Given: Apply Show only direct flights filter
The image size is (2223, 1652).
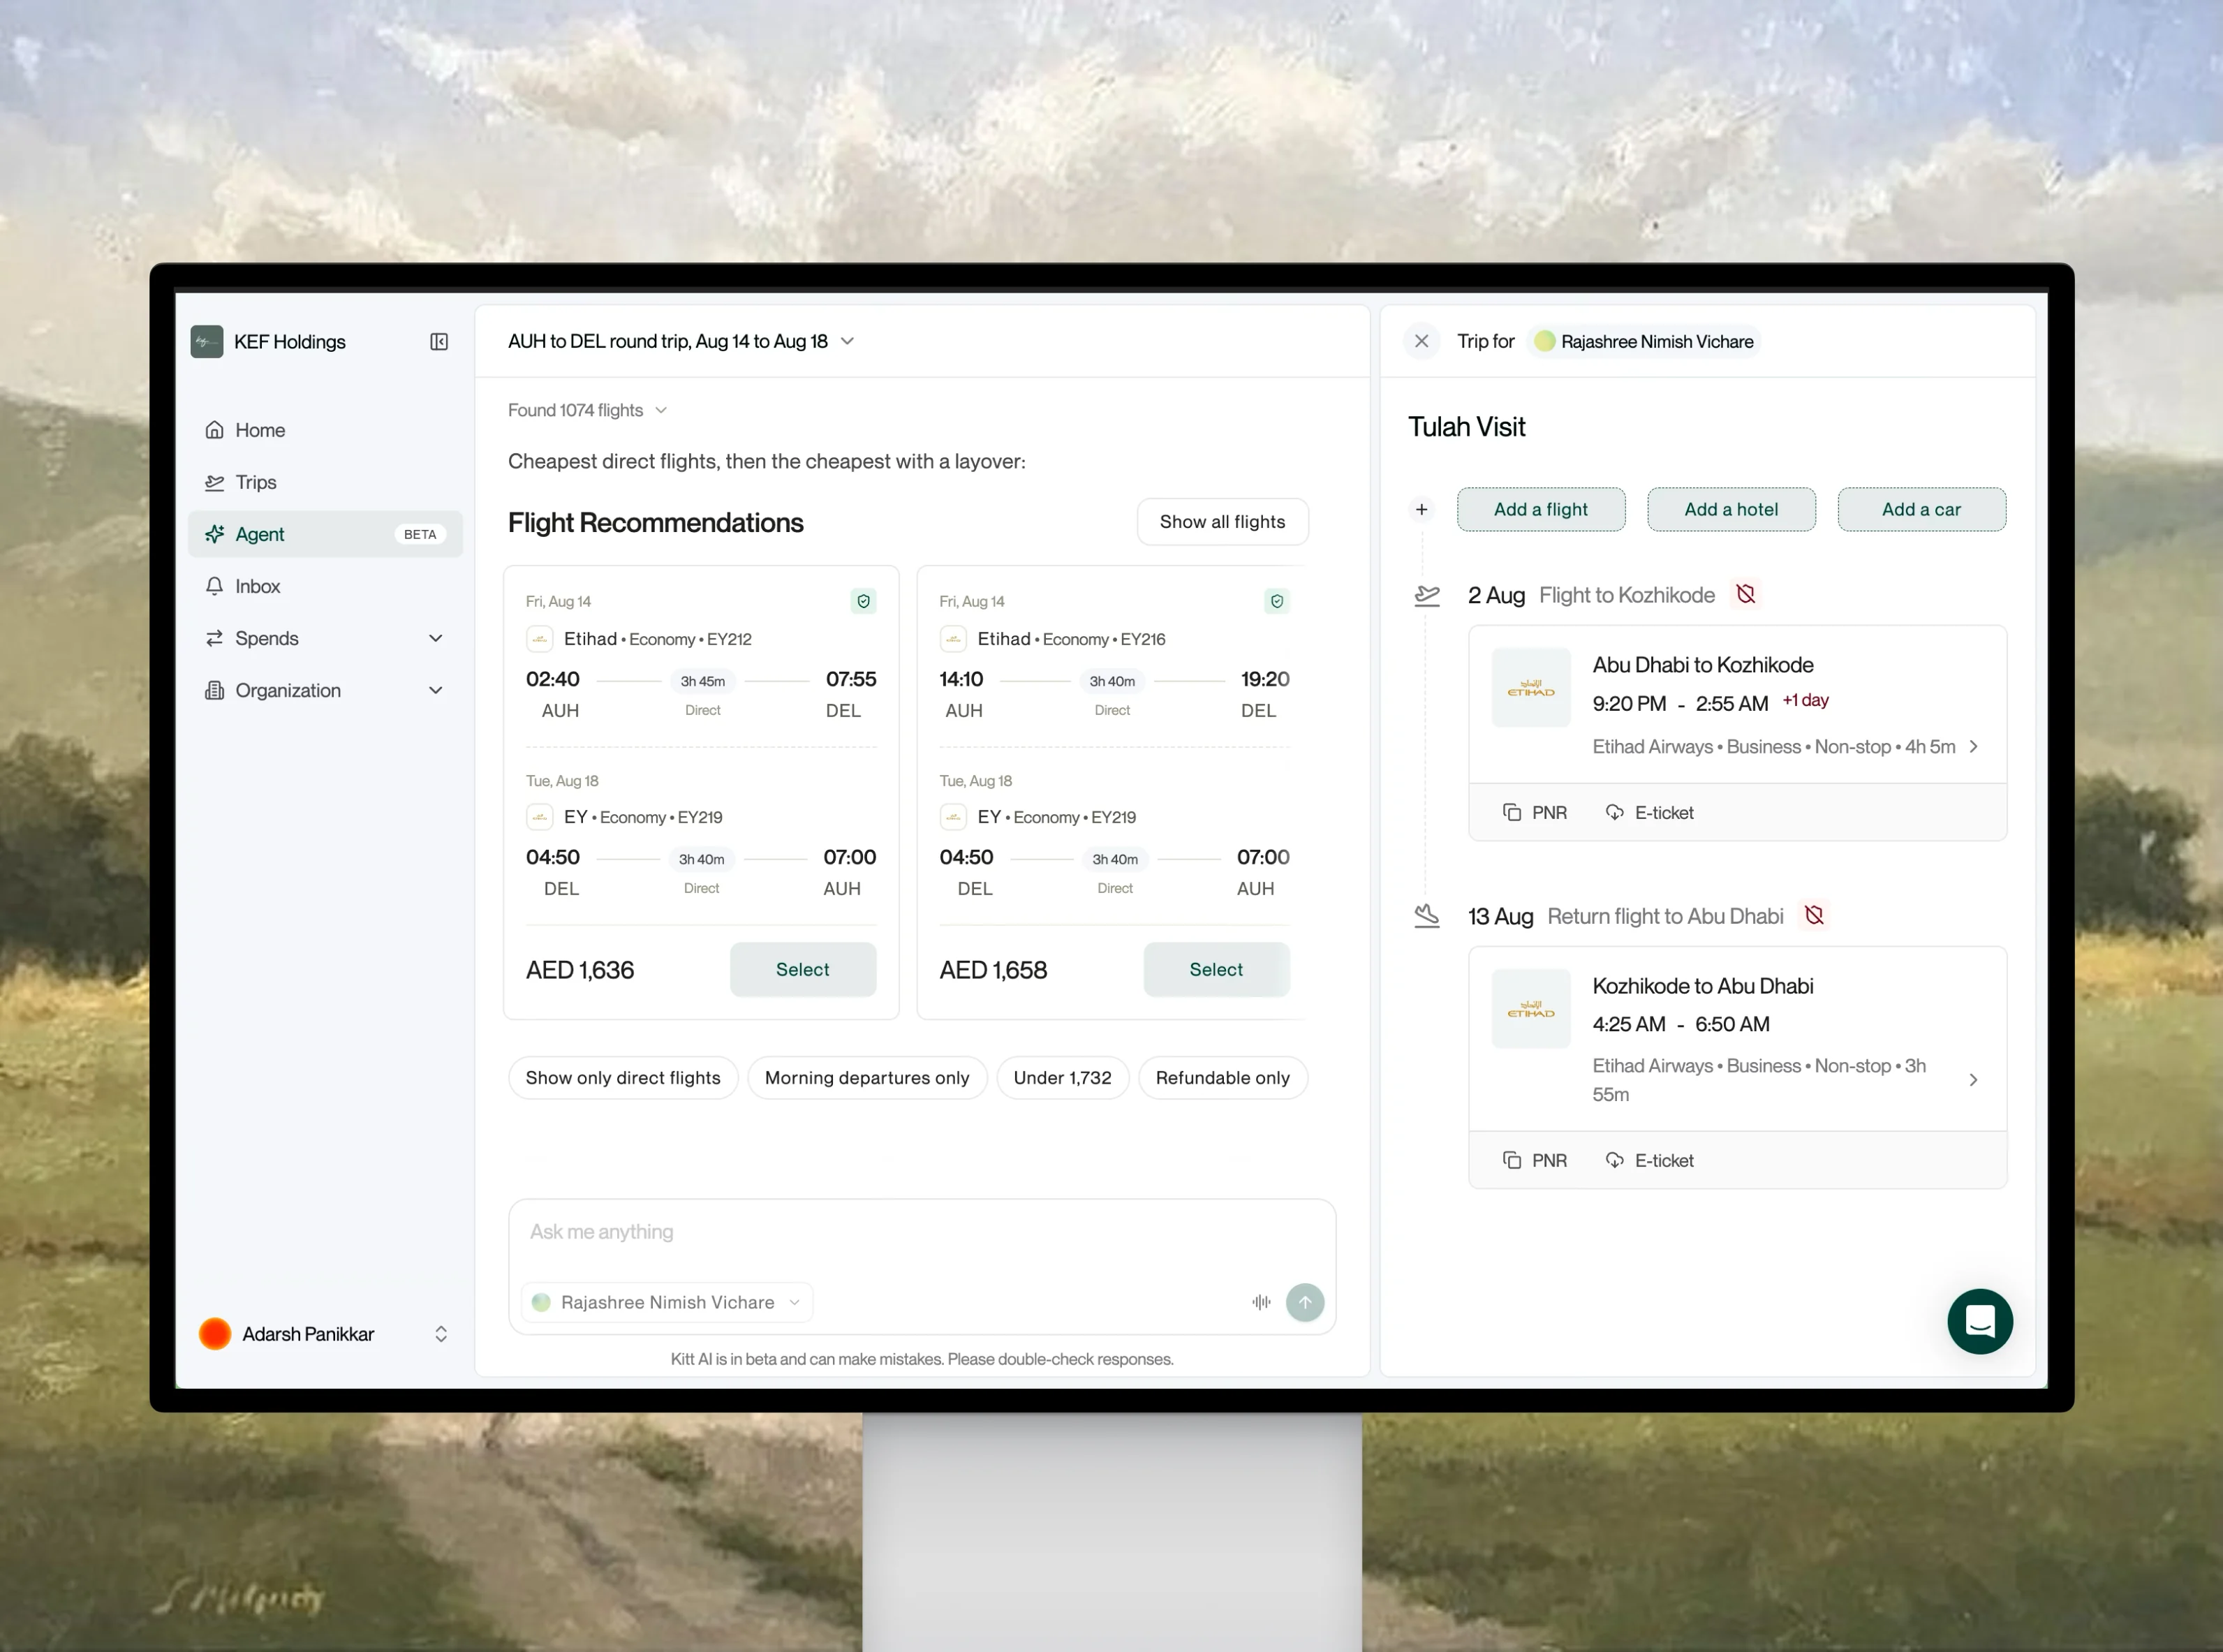Looking at the screenshot, I should [x=623, y=1078].
